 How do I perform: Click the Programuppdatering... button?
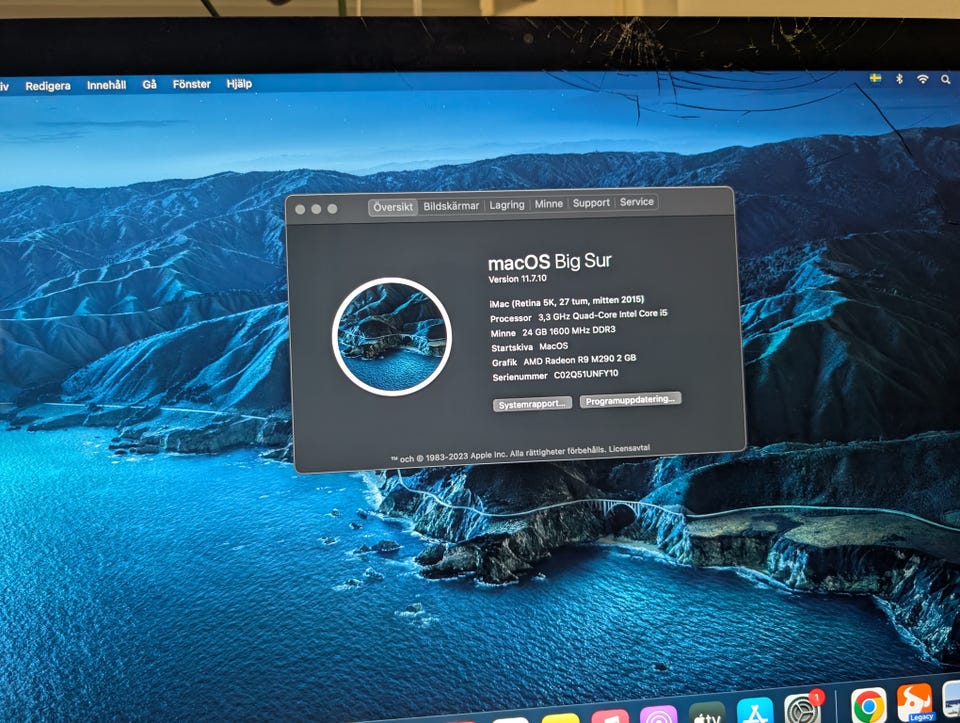coord(630,400)
